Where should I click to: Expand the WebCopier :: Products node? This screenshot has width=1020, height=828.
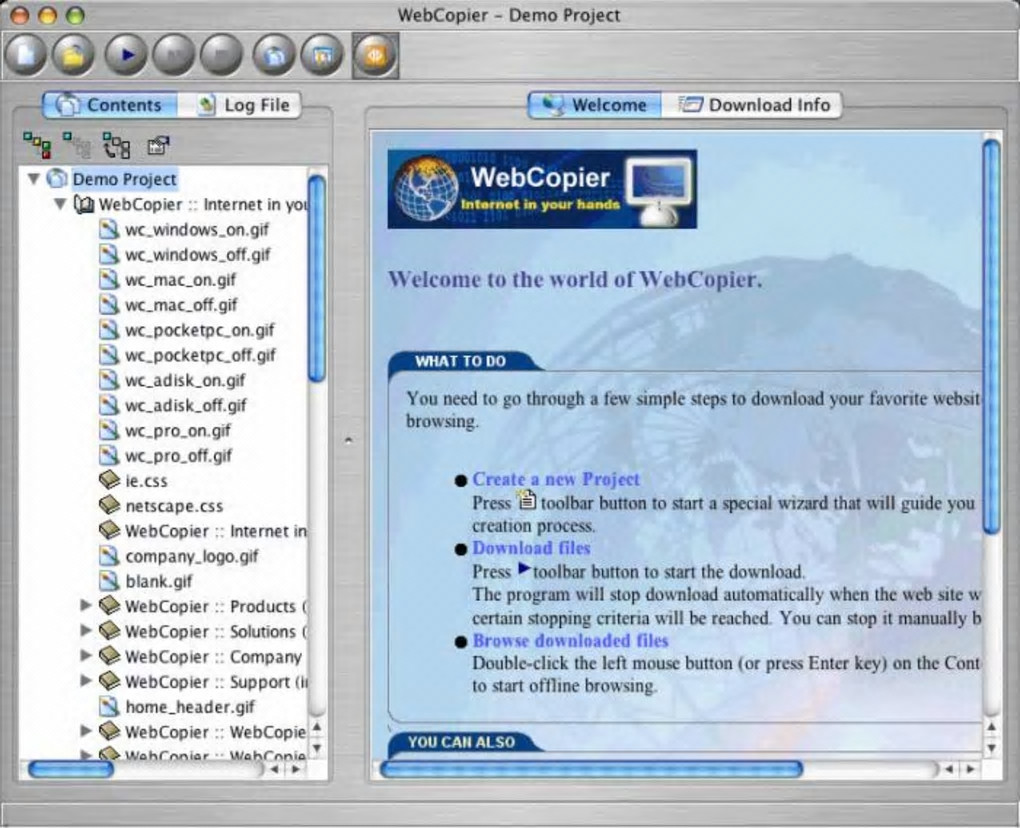tap(85, 605)
